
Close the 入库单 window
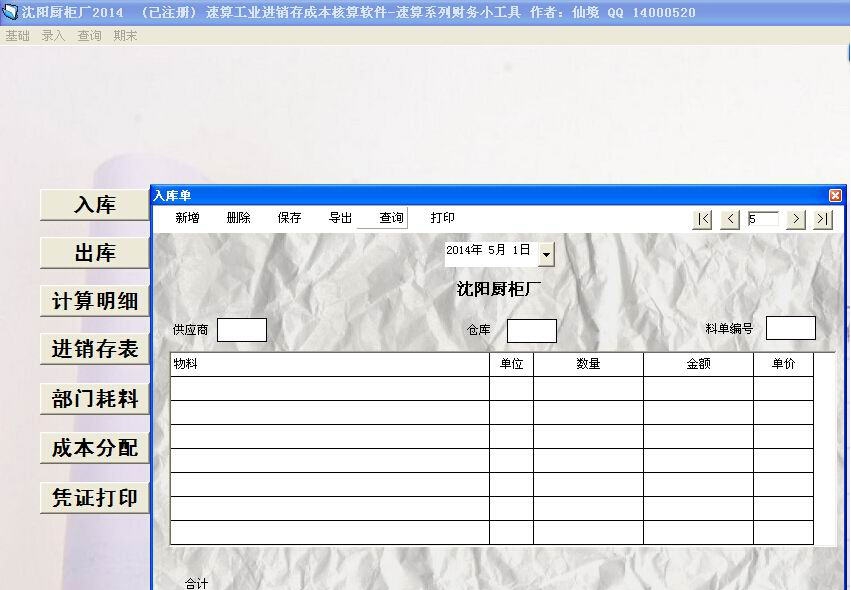(835, 195)
